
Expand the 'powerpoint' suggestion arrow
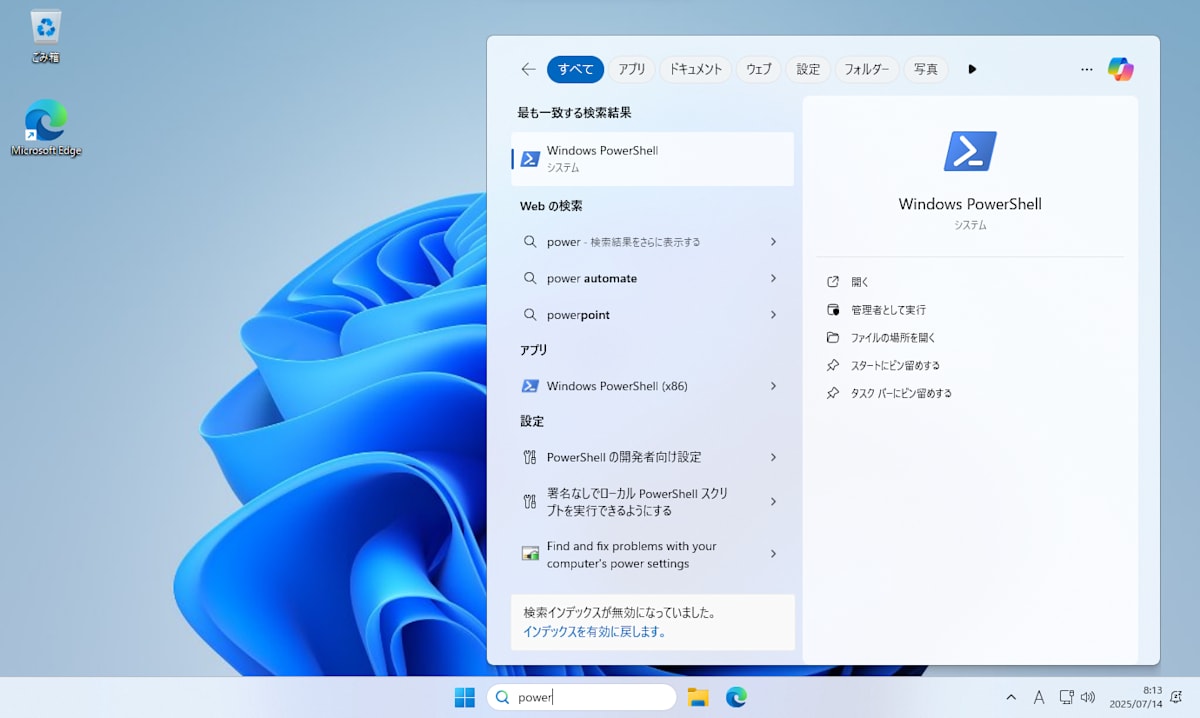pos(773,315)
